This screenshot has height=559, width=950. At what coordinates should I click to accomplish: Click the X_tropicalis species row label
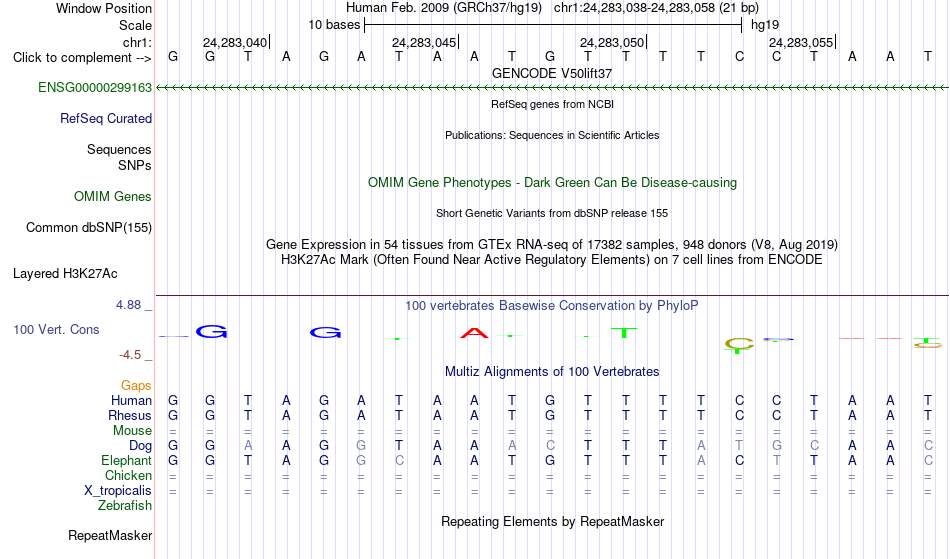coord(118,491)
